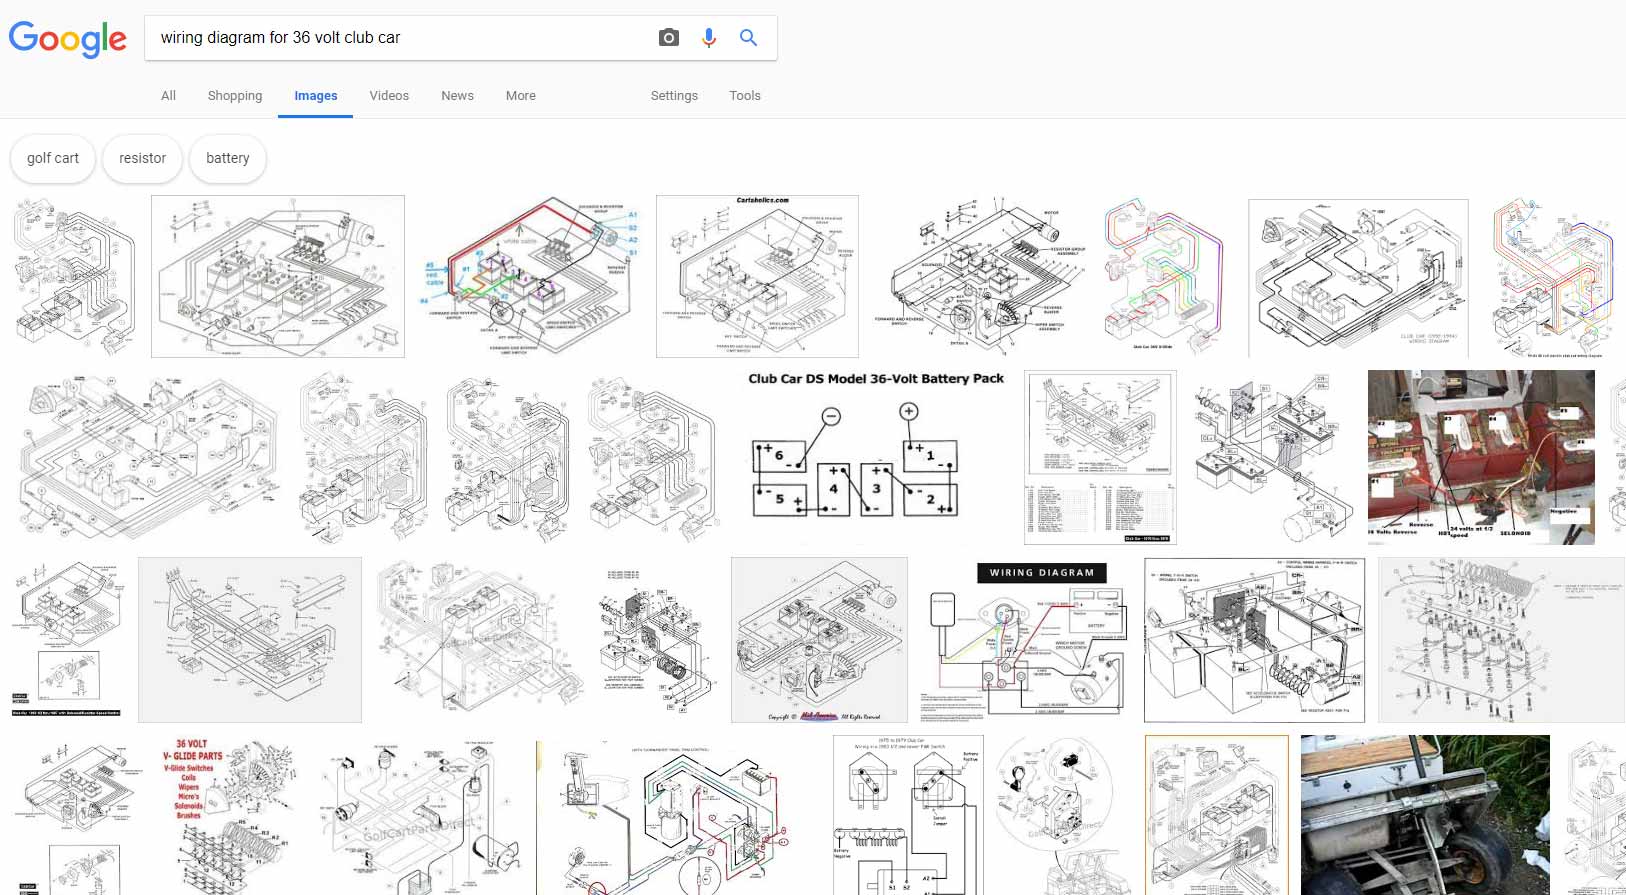This screenshot has width=1626, height=895.
Task: Filter results by resistor chip
Action: point(142,158)
